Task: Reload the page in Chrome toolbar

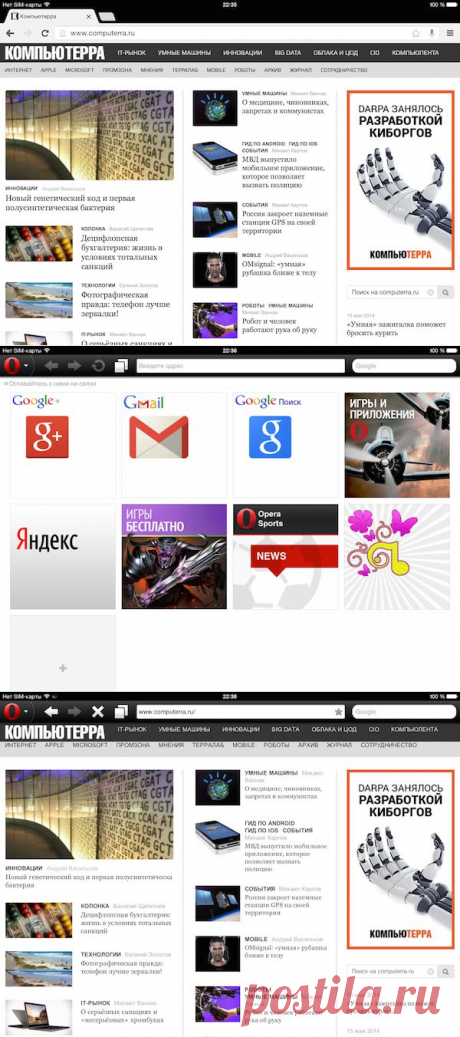Action: (x=45, y=32)
